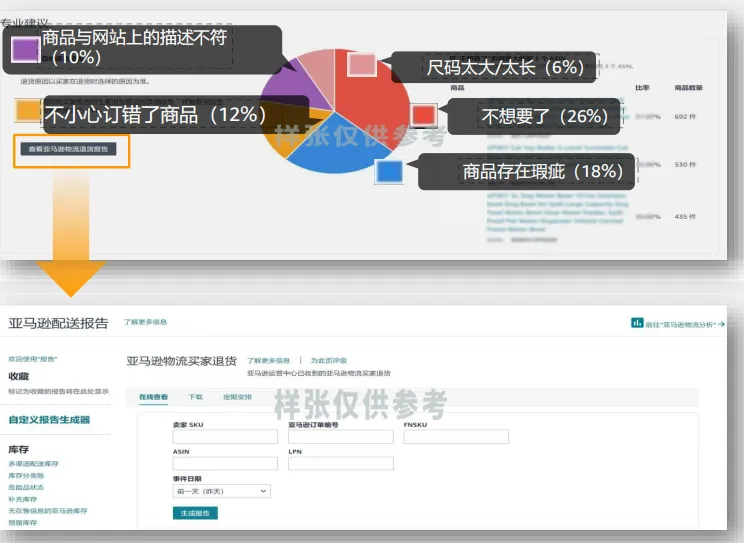Open the 多渠道配送库存 report link
Screen dimensions: 744x543
(33, 464)
